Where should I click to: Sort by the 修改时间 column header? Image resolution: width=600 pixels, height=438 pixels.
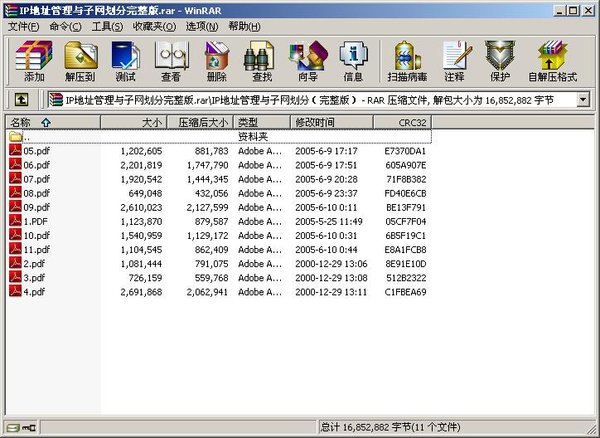tap(332, 122)
